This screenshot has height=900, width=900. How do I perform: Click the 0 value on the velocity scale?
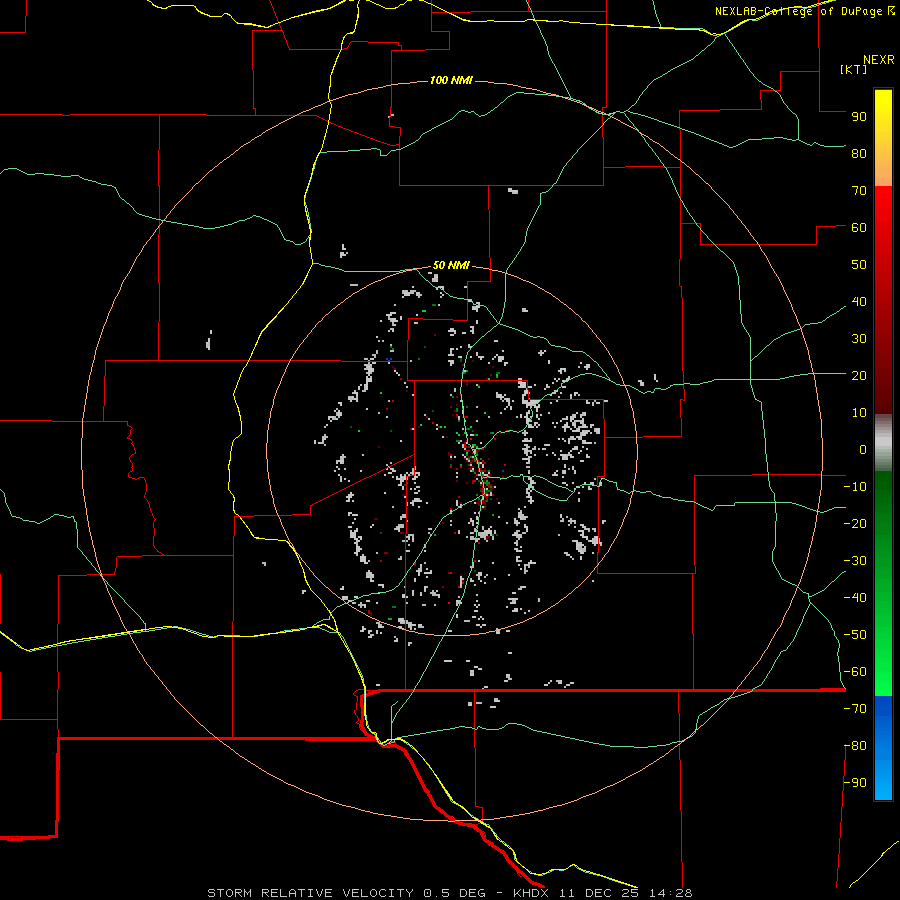863,449
